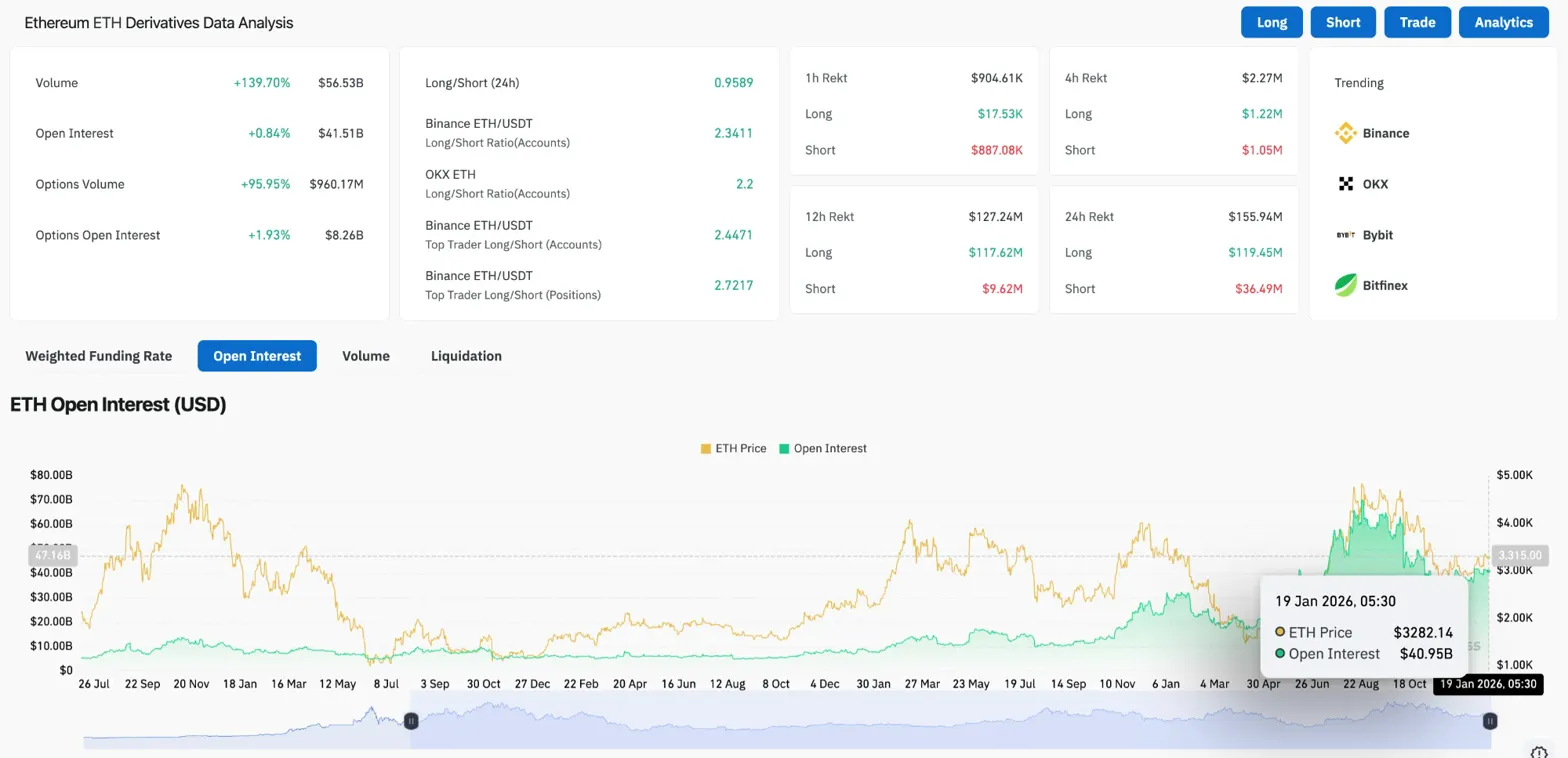1568x758 pixels.
Task: Select the Volume chart tab
Action: click(x=365, y=356)
